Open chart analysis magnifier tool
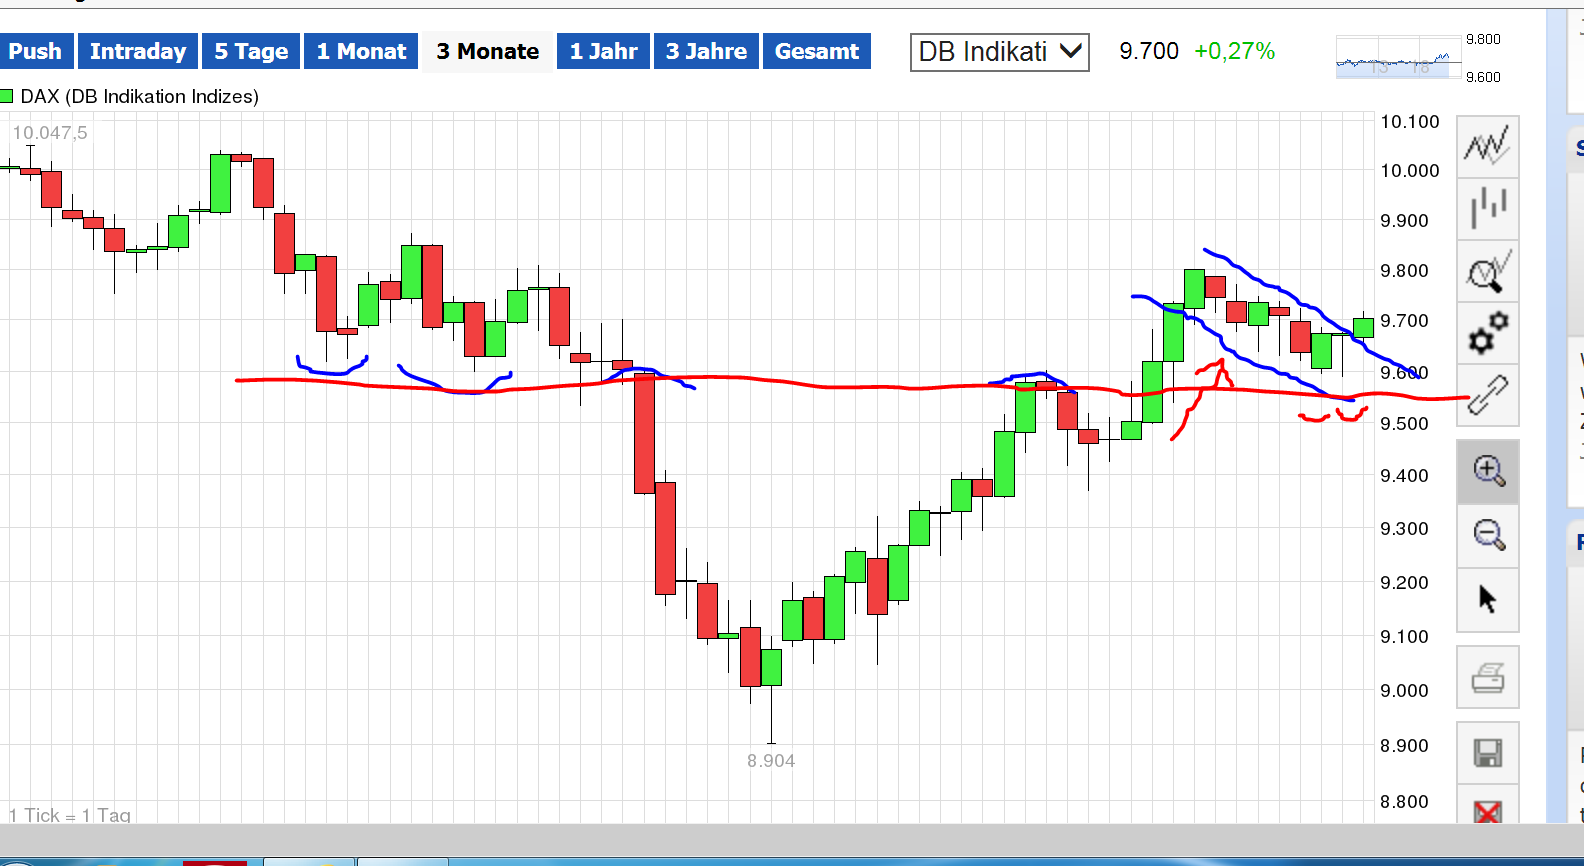 [1487, 271]
